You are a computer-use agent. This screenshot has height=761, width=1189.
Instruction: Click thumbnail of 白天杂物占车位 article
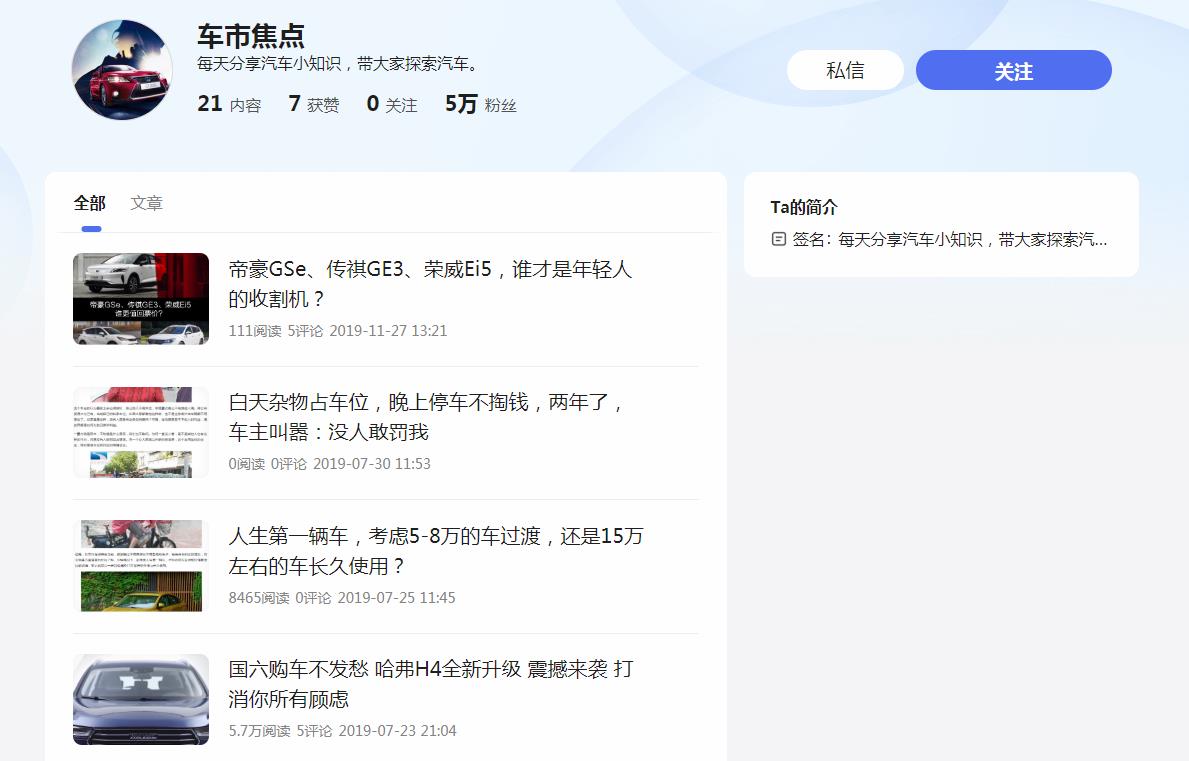click(141, 432)
